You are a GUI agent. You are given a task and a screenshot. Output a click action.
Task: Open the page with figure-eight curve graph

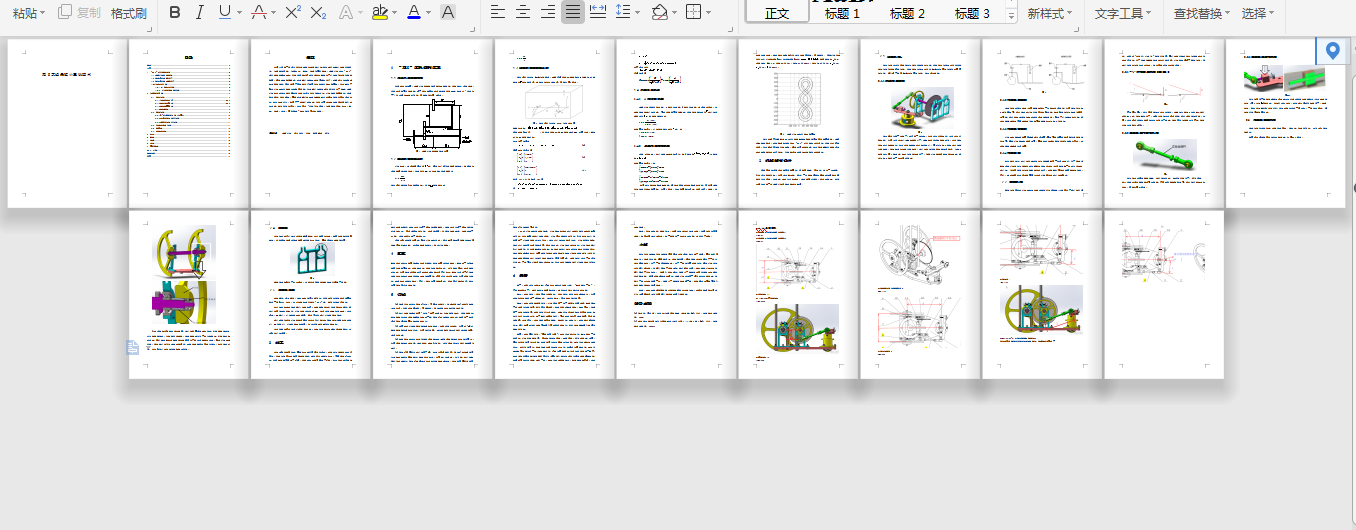(798, 123)
